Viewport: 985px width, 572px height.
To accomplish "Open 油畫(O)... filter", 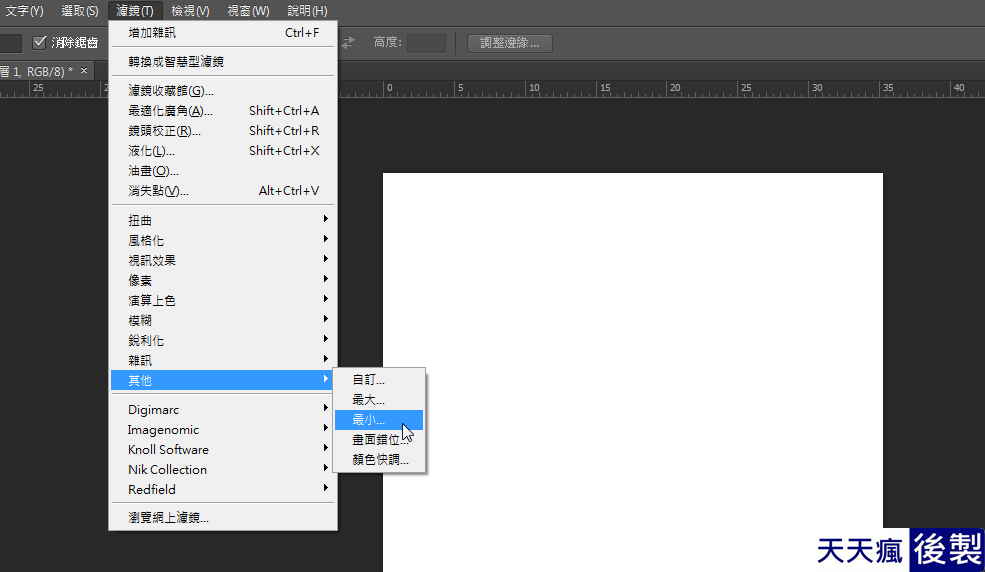I will tap(223, 171).
